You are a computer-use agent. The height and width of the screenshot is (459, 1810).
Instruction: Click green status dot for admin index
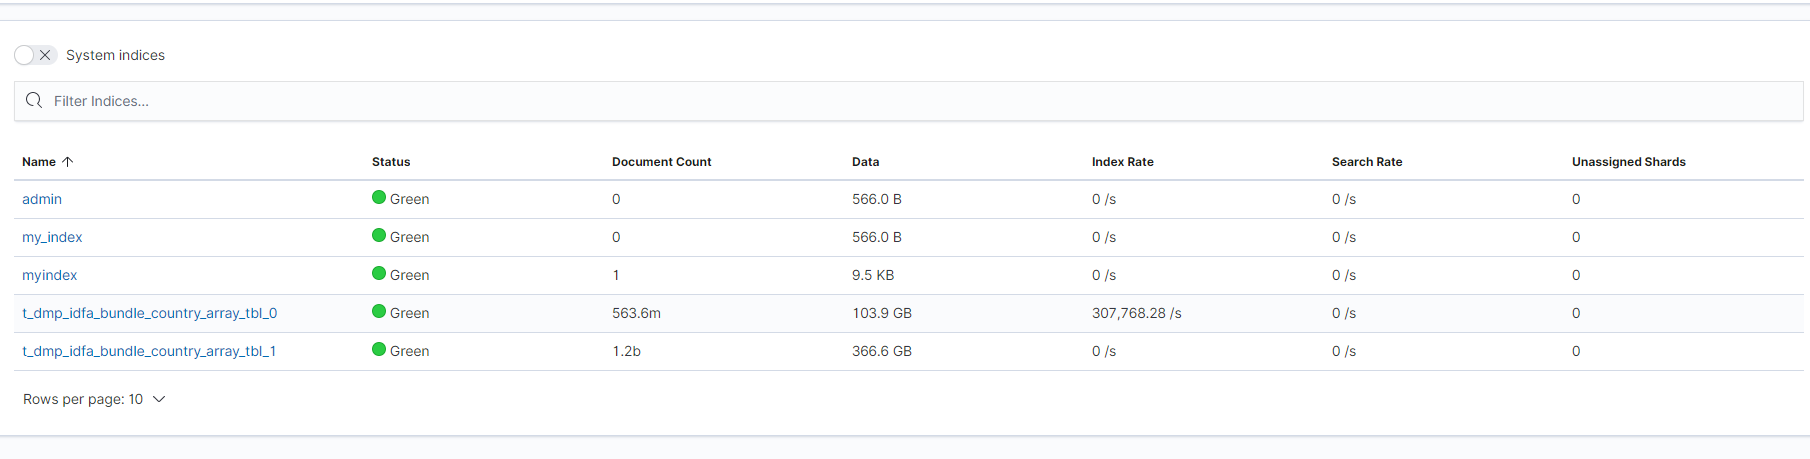(x=379, y=197)
